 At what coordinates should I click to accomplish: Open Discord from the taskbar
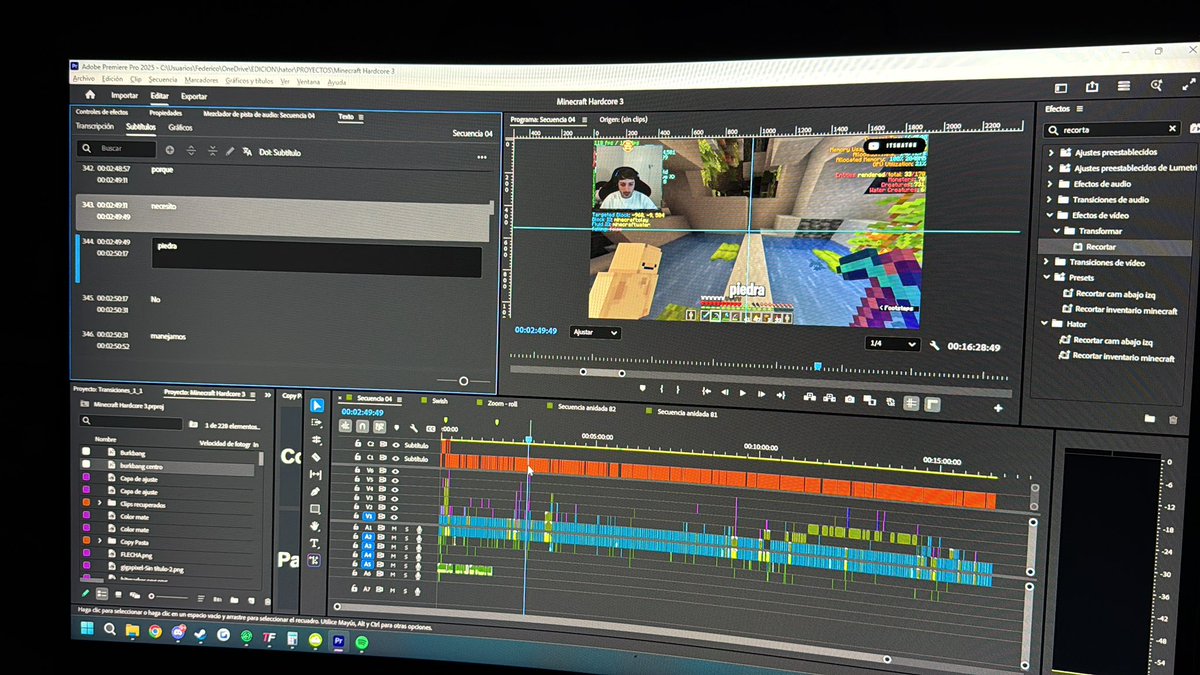coord(179,632)
